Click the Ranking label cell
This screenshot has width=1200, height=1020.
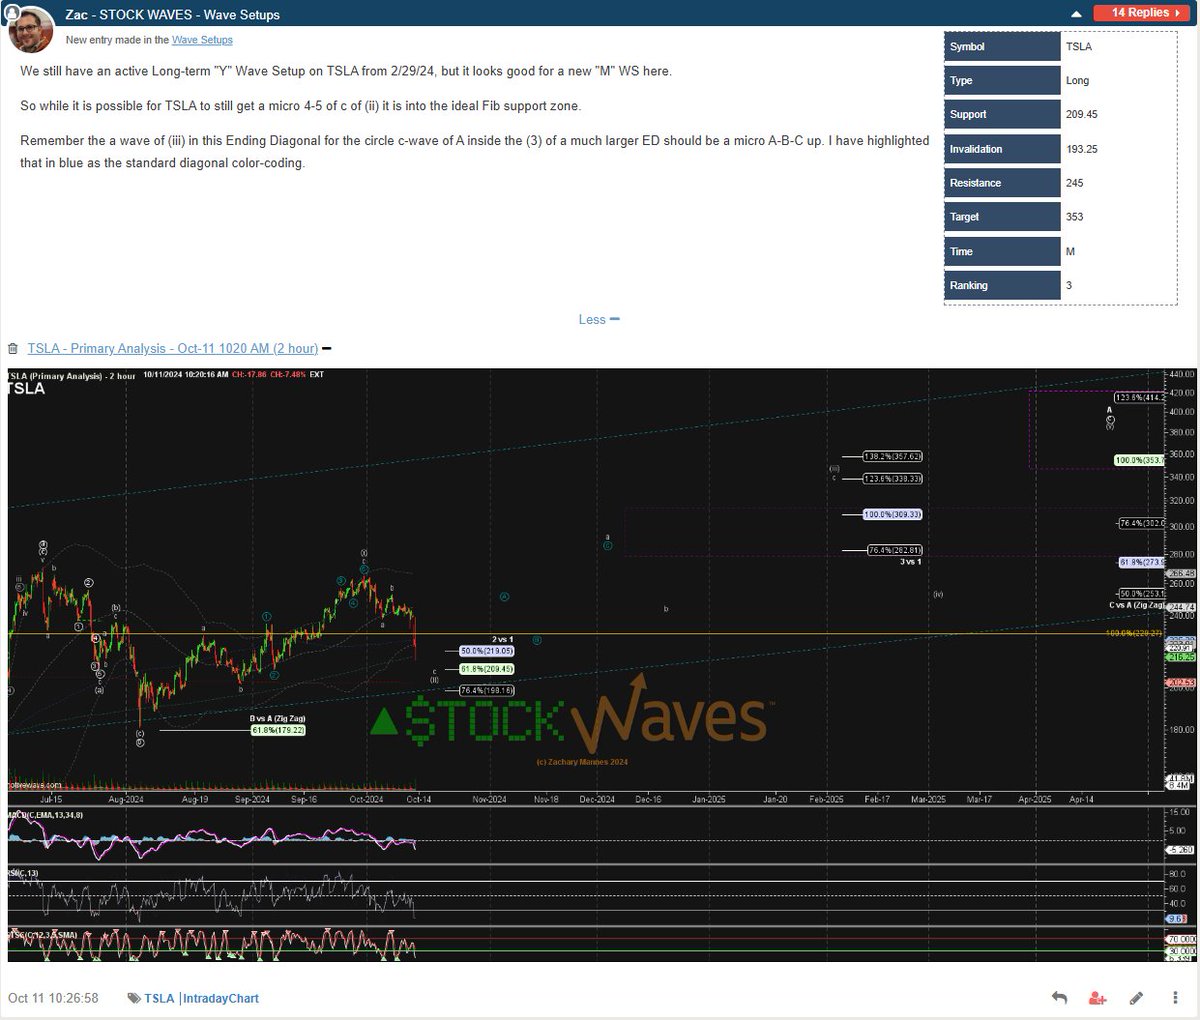(1003, 286)
